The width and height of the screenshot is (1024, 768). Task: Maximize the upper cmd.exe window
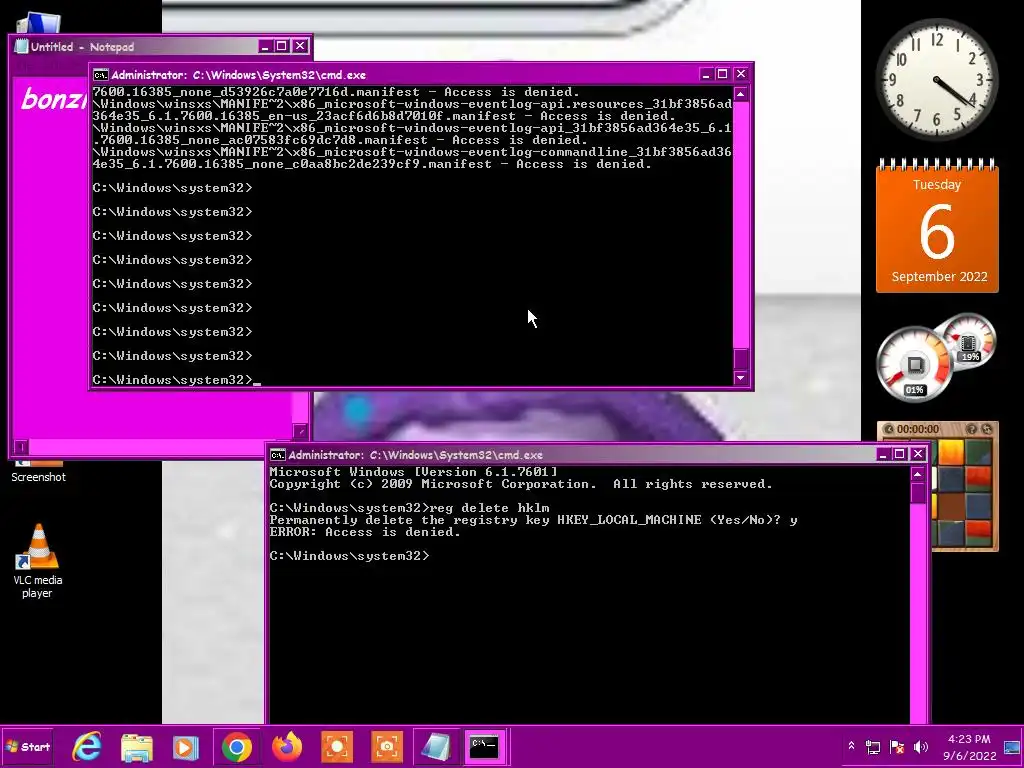722,74
